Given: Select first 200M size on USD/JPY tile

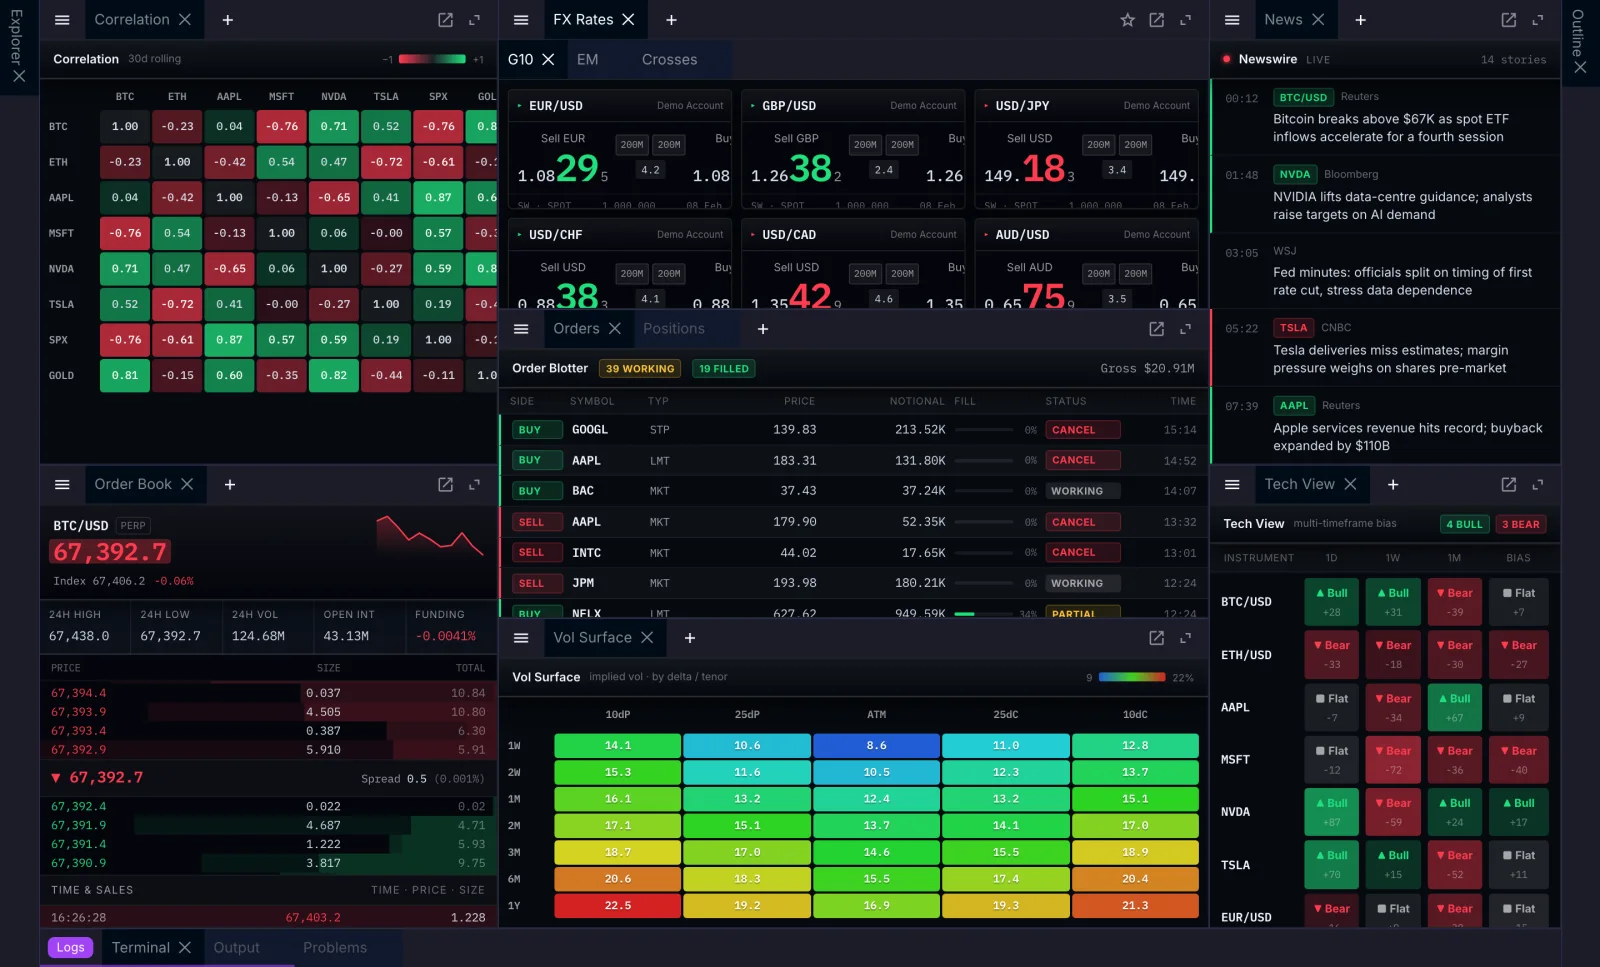Looking at the screenshot, I should [1099, 145].
